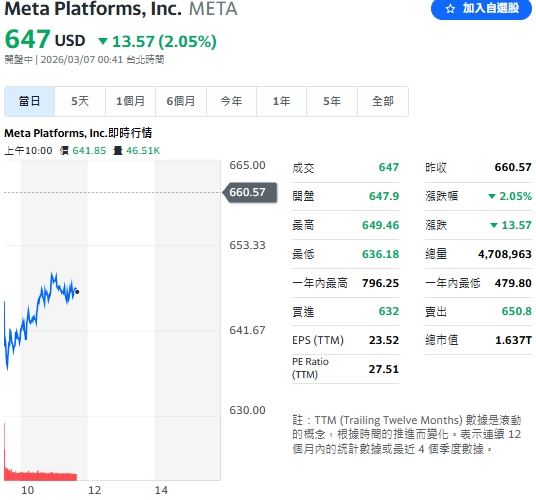Switch chart to 5天 range
The width and height of the screenshot is (536, 500).
pos(80,101)
